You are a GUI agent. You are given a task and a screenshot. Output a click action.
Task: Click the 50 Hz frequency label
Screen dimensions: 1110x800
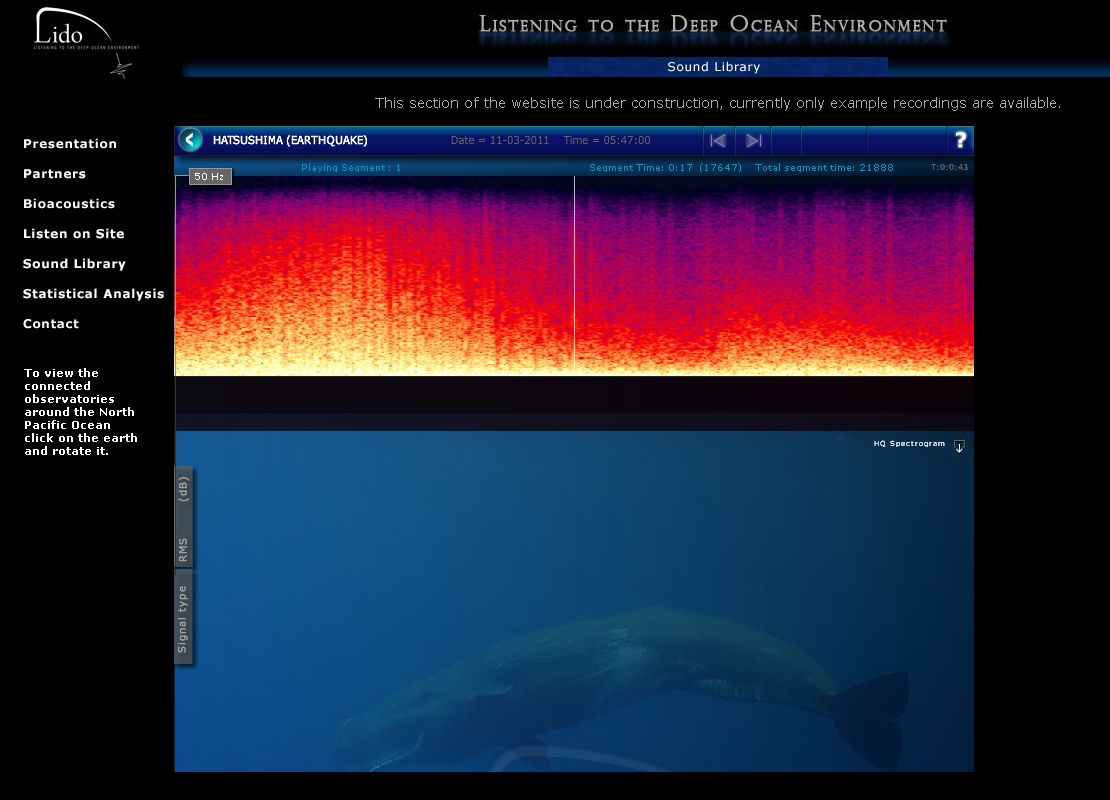click(x=209, y=177)
